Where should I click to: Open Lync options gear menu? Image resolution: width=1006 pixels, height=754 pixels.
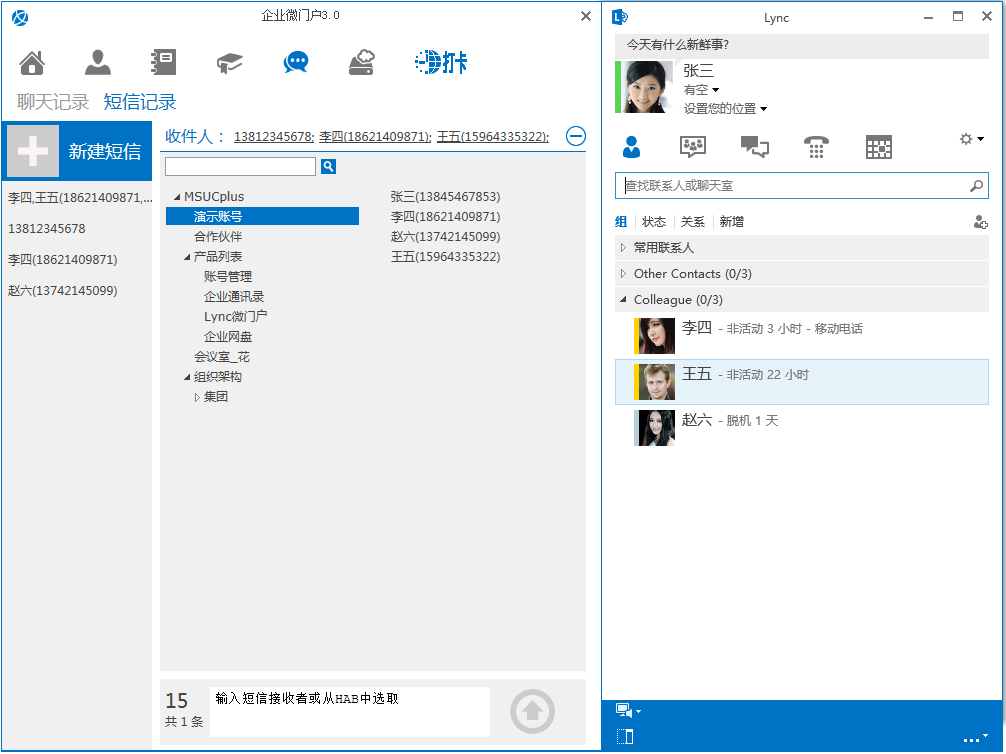[971, 139]
